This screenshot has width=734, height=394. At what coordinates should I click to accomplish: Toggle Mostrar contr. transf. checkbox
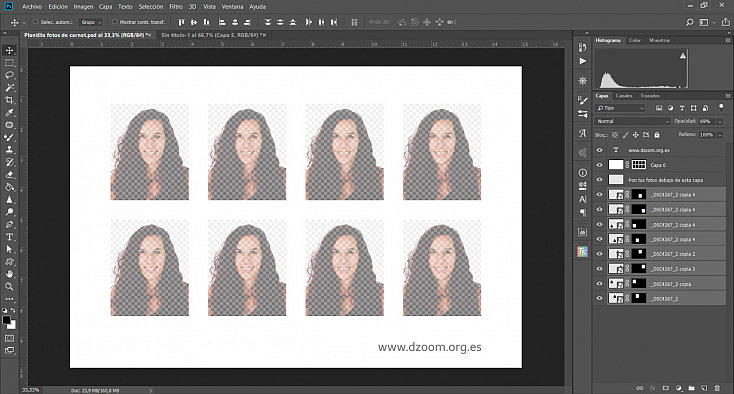point(114,22)
